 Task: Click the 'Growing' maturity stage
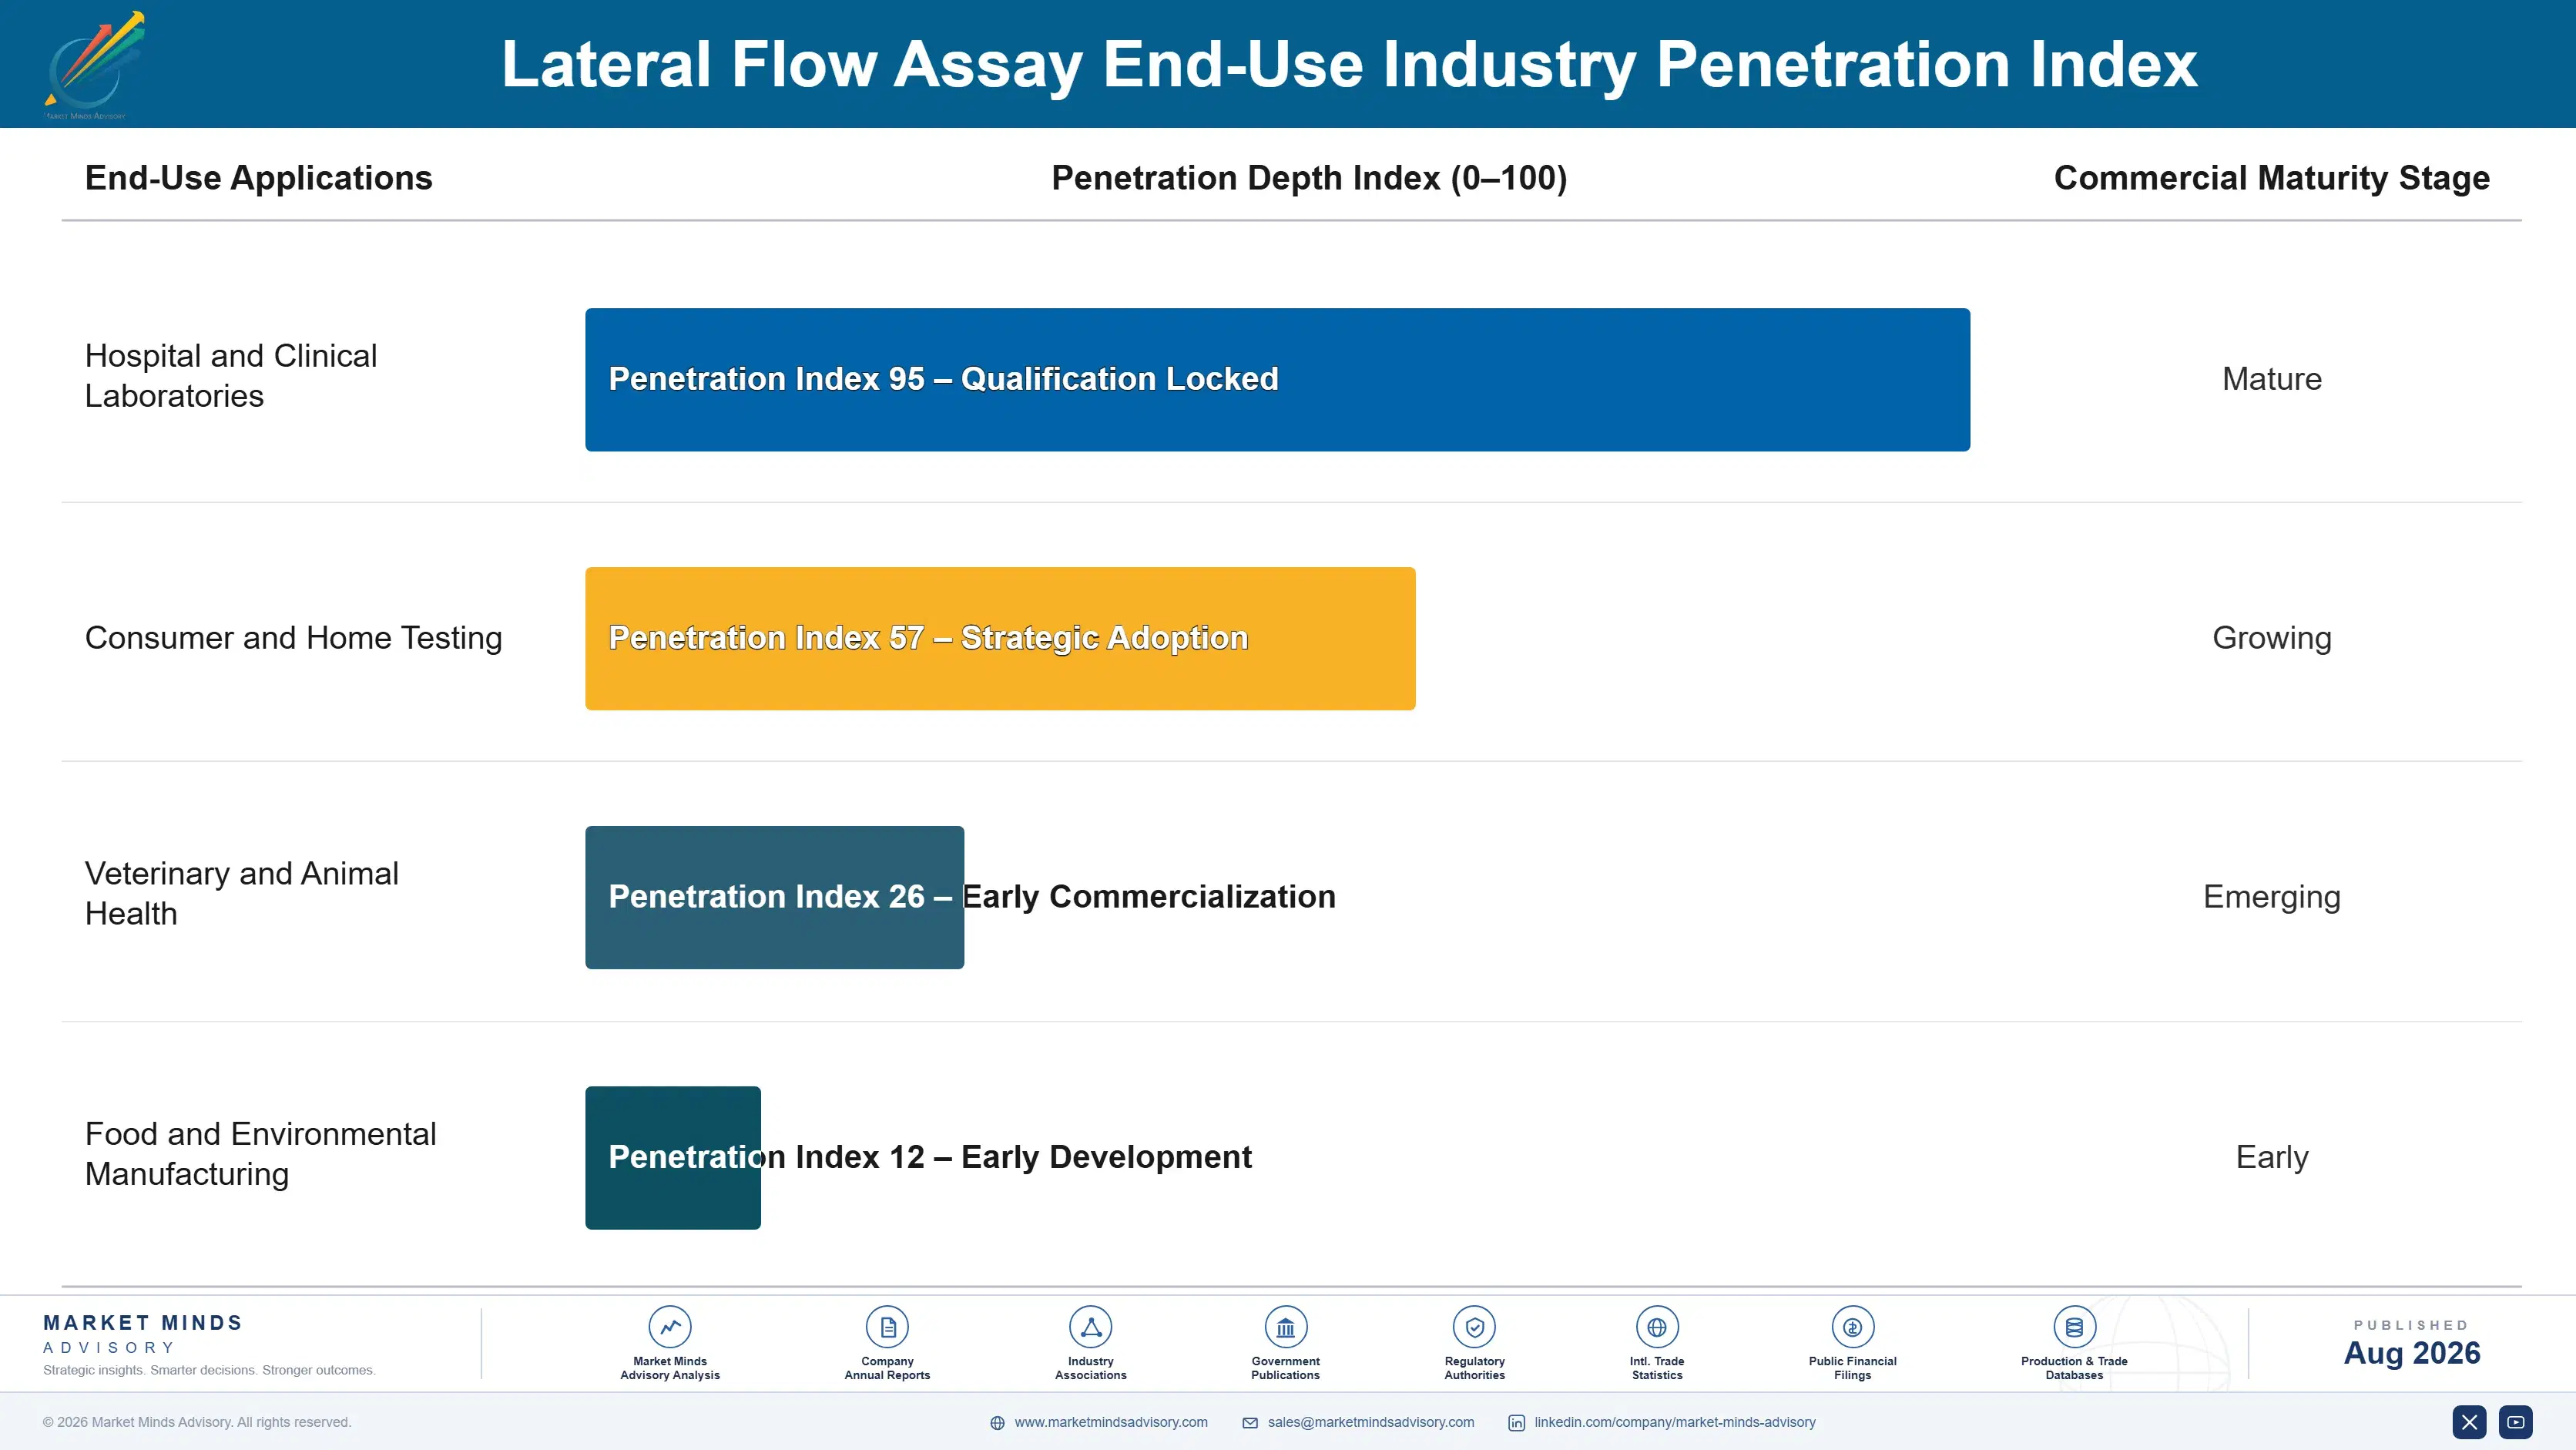[x=2272, y=638]
